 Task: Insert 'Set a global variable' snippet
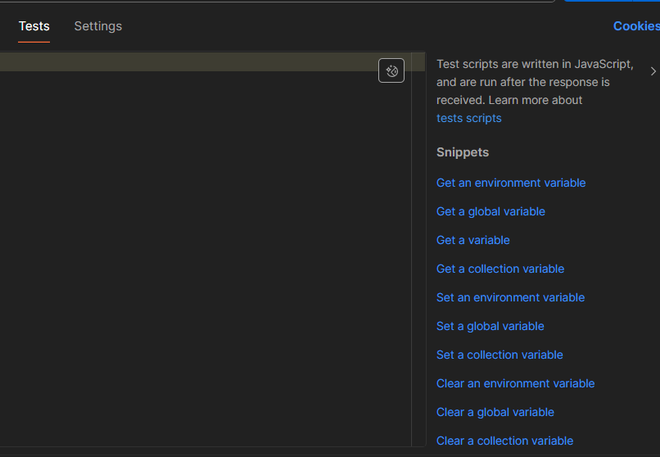(x=490, y=326)
